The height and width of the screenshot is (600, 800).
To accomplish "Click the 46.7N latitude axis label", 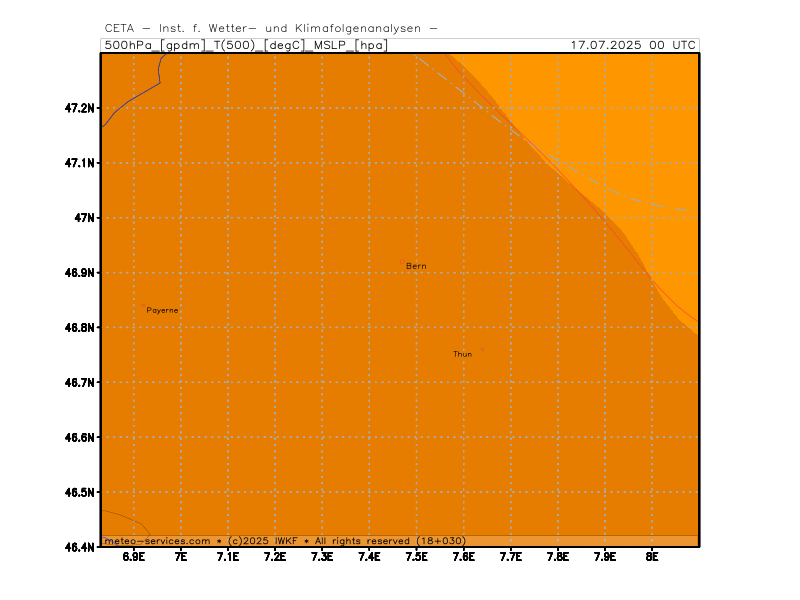I will (80, 382).
